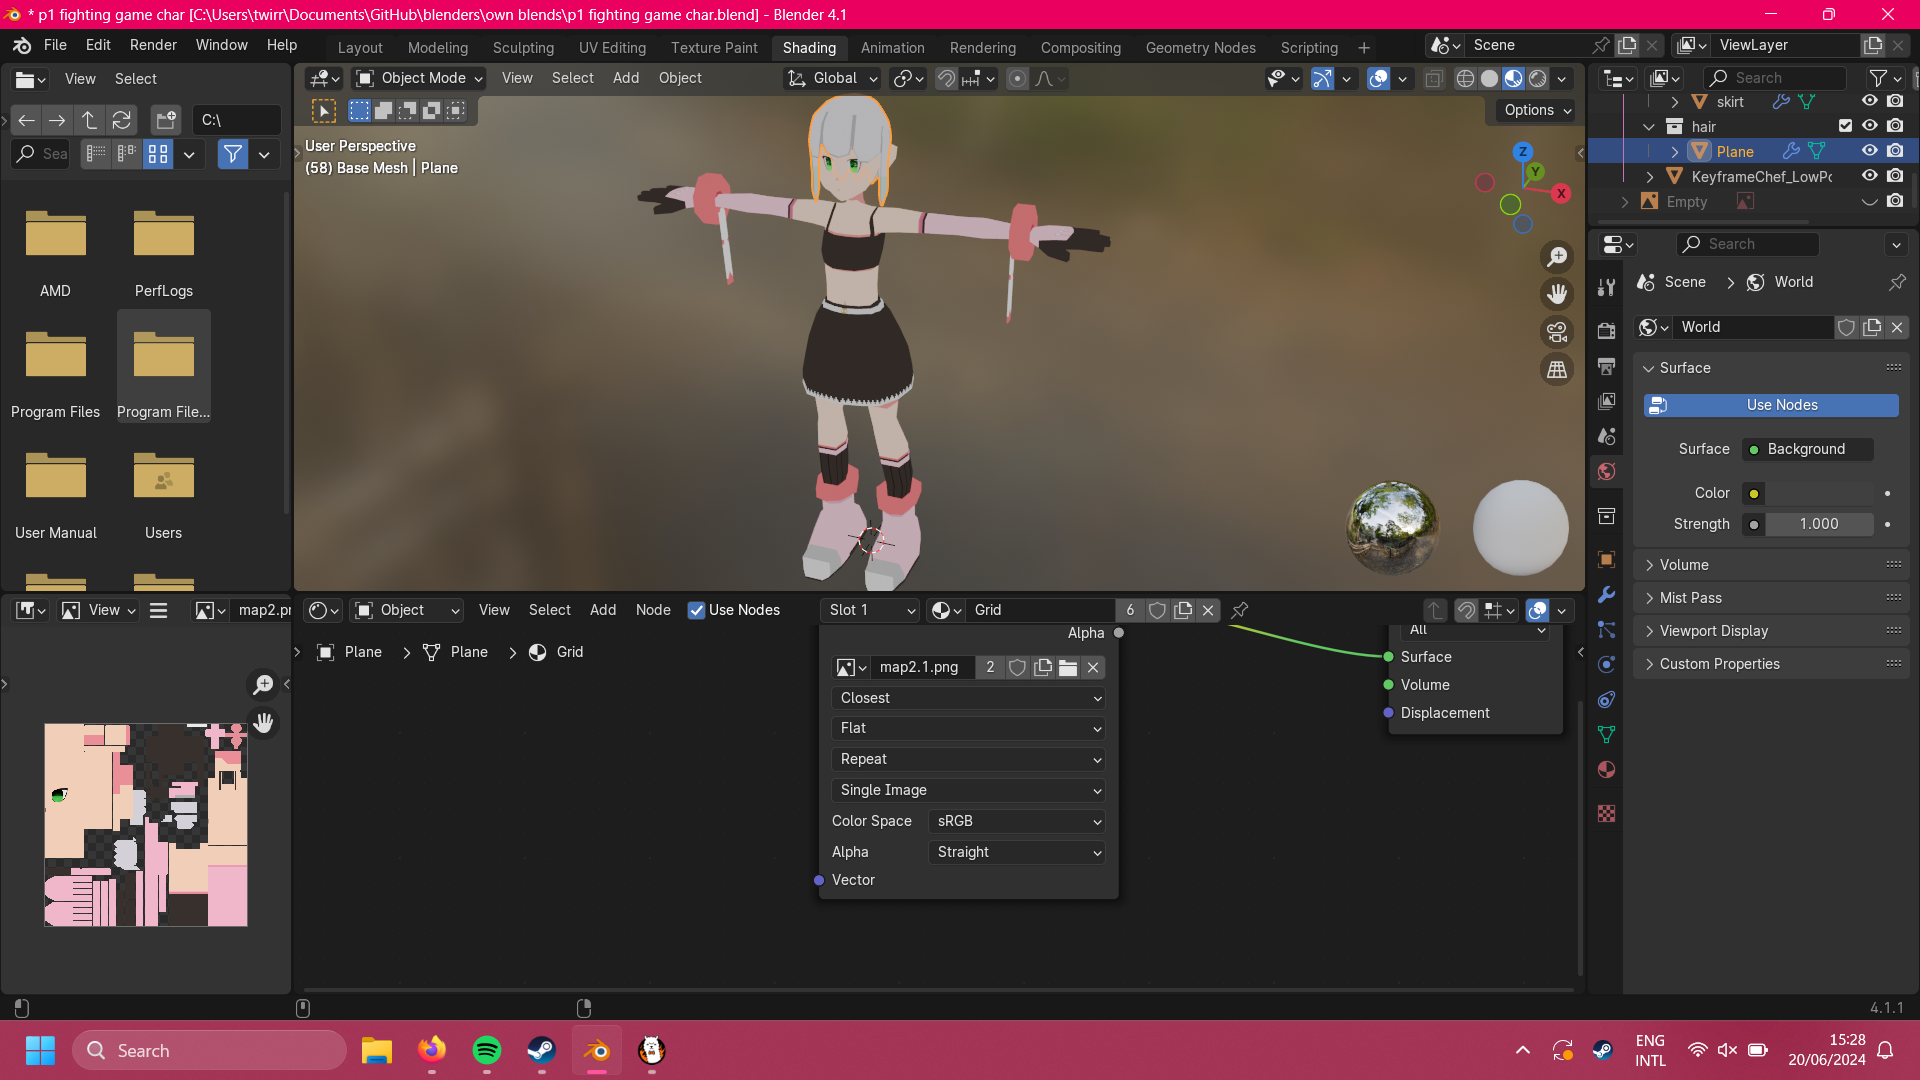Uncheck the hair collection checkbox

tap(1845, 126)
